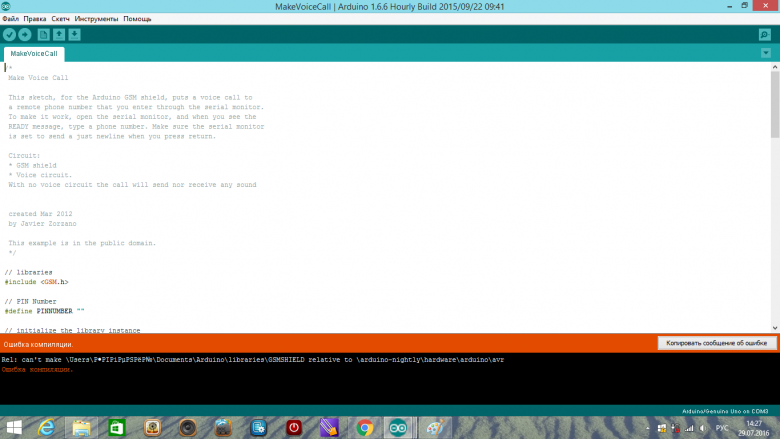Open the red power button taskbar icon
The height and width of the screenshot is (439, 780).
pyautogui.click(x=294, y=428)
